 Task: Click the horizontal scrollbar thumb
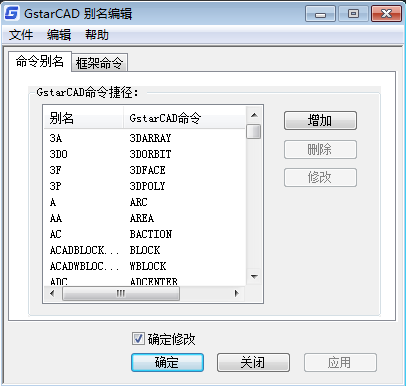(x=121, y=293)
